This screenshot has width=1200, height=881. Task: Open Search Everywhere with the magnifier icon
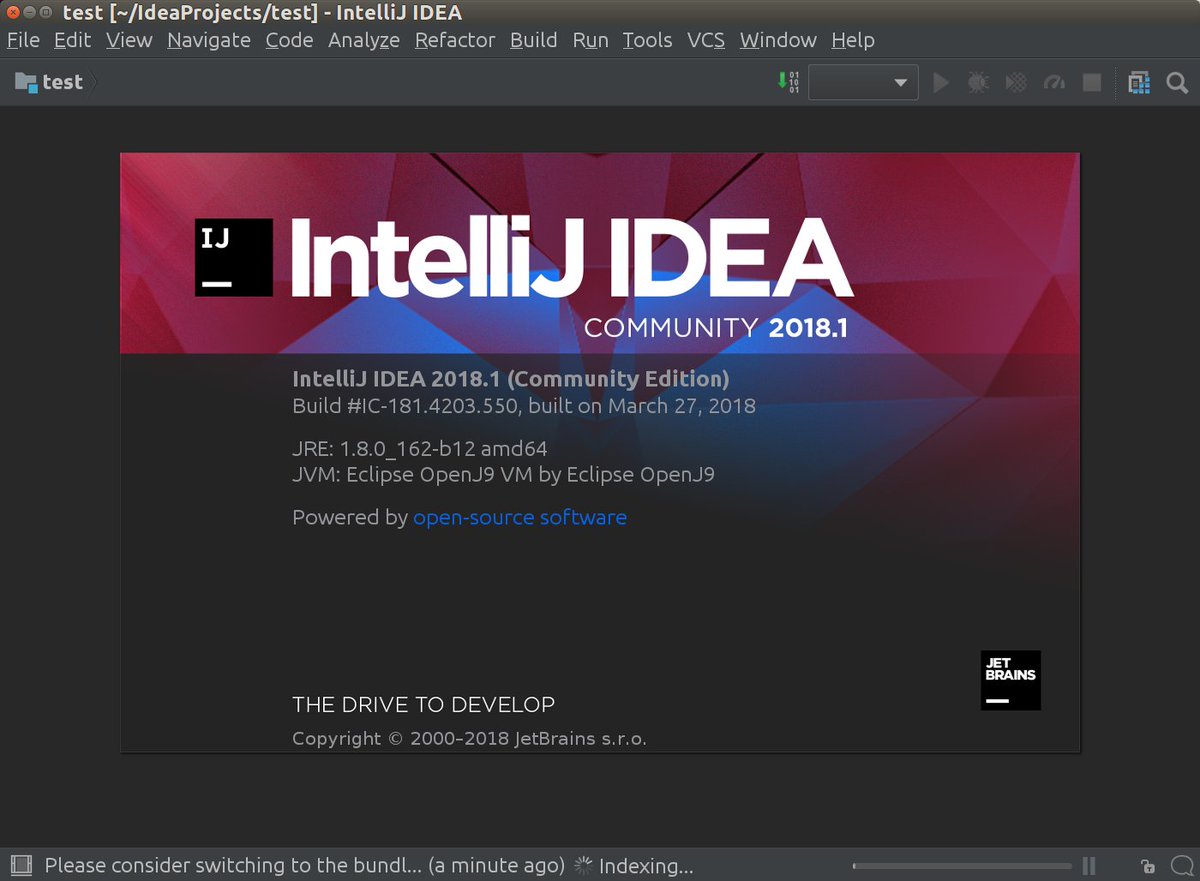coord(1177,82)
